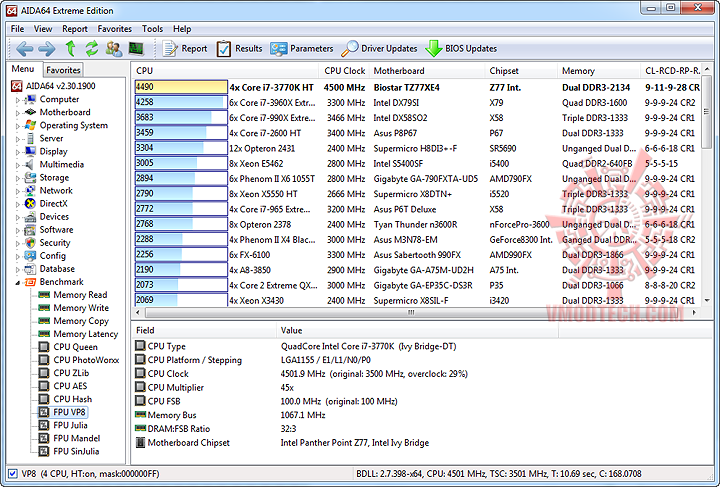Image resolution: width=720 pixels, height=487 pixels.
Task: Open the Report menu
Action: tap(74, 29)
